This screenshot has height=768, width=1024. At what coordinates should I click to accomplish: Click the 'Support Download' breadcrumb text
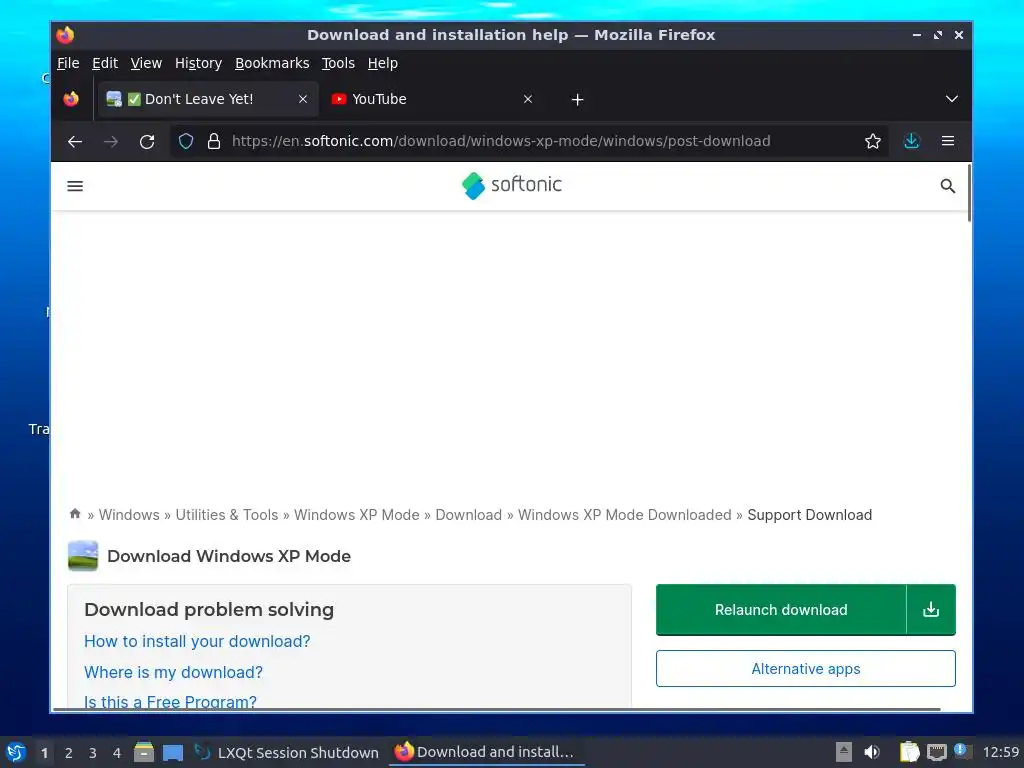coord(810,515)
